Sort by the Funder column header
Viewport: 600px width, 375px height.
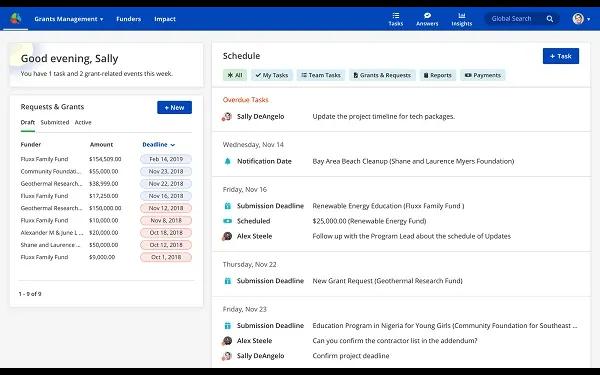click(31, 144)
